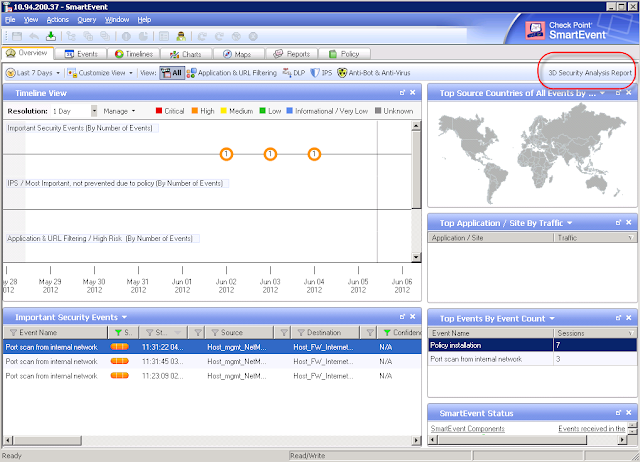The width and height of the screenshot is (640, 462).
Task: Click the properties list toolbar icon
Action: [164, 36]
